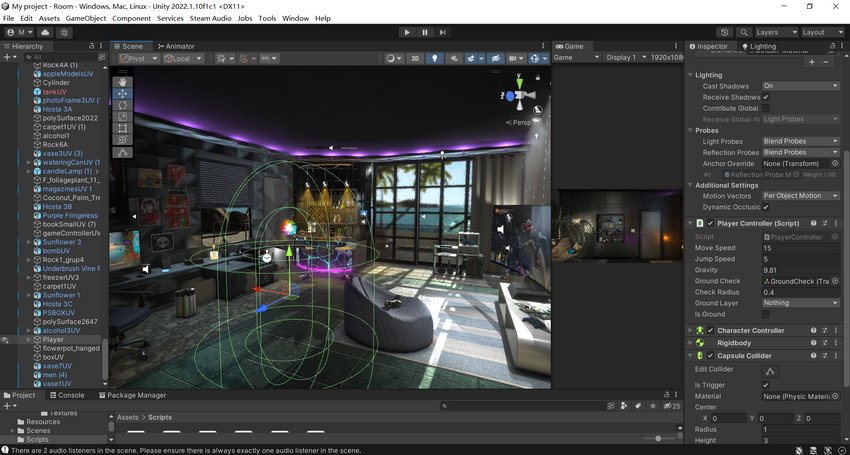The height and width of the screenshot is (455, 850).
Task: Click the Play button
Action: point(407,33)
